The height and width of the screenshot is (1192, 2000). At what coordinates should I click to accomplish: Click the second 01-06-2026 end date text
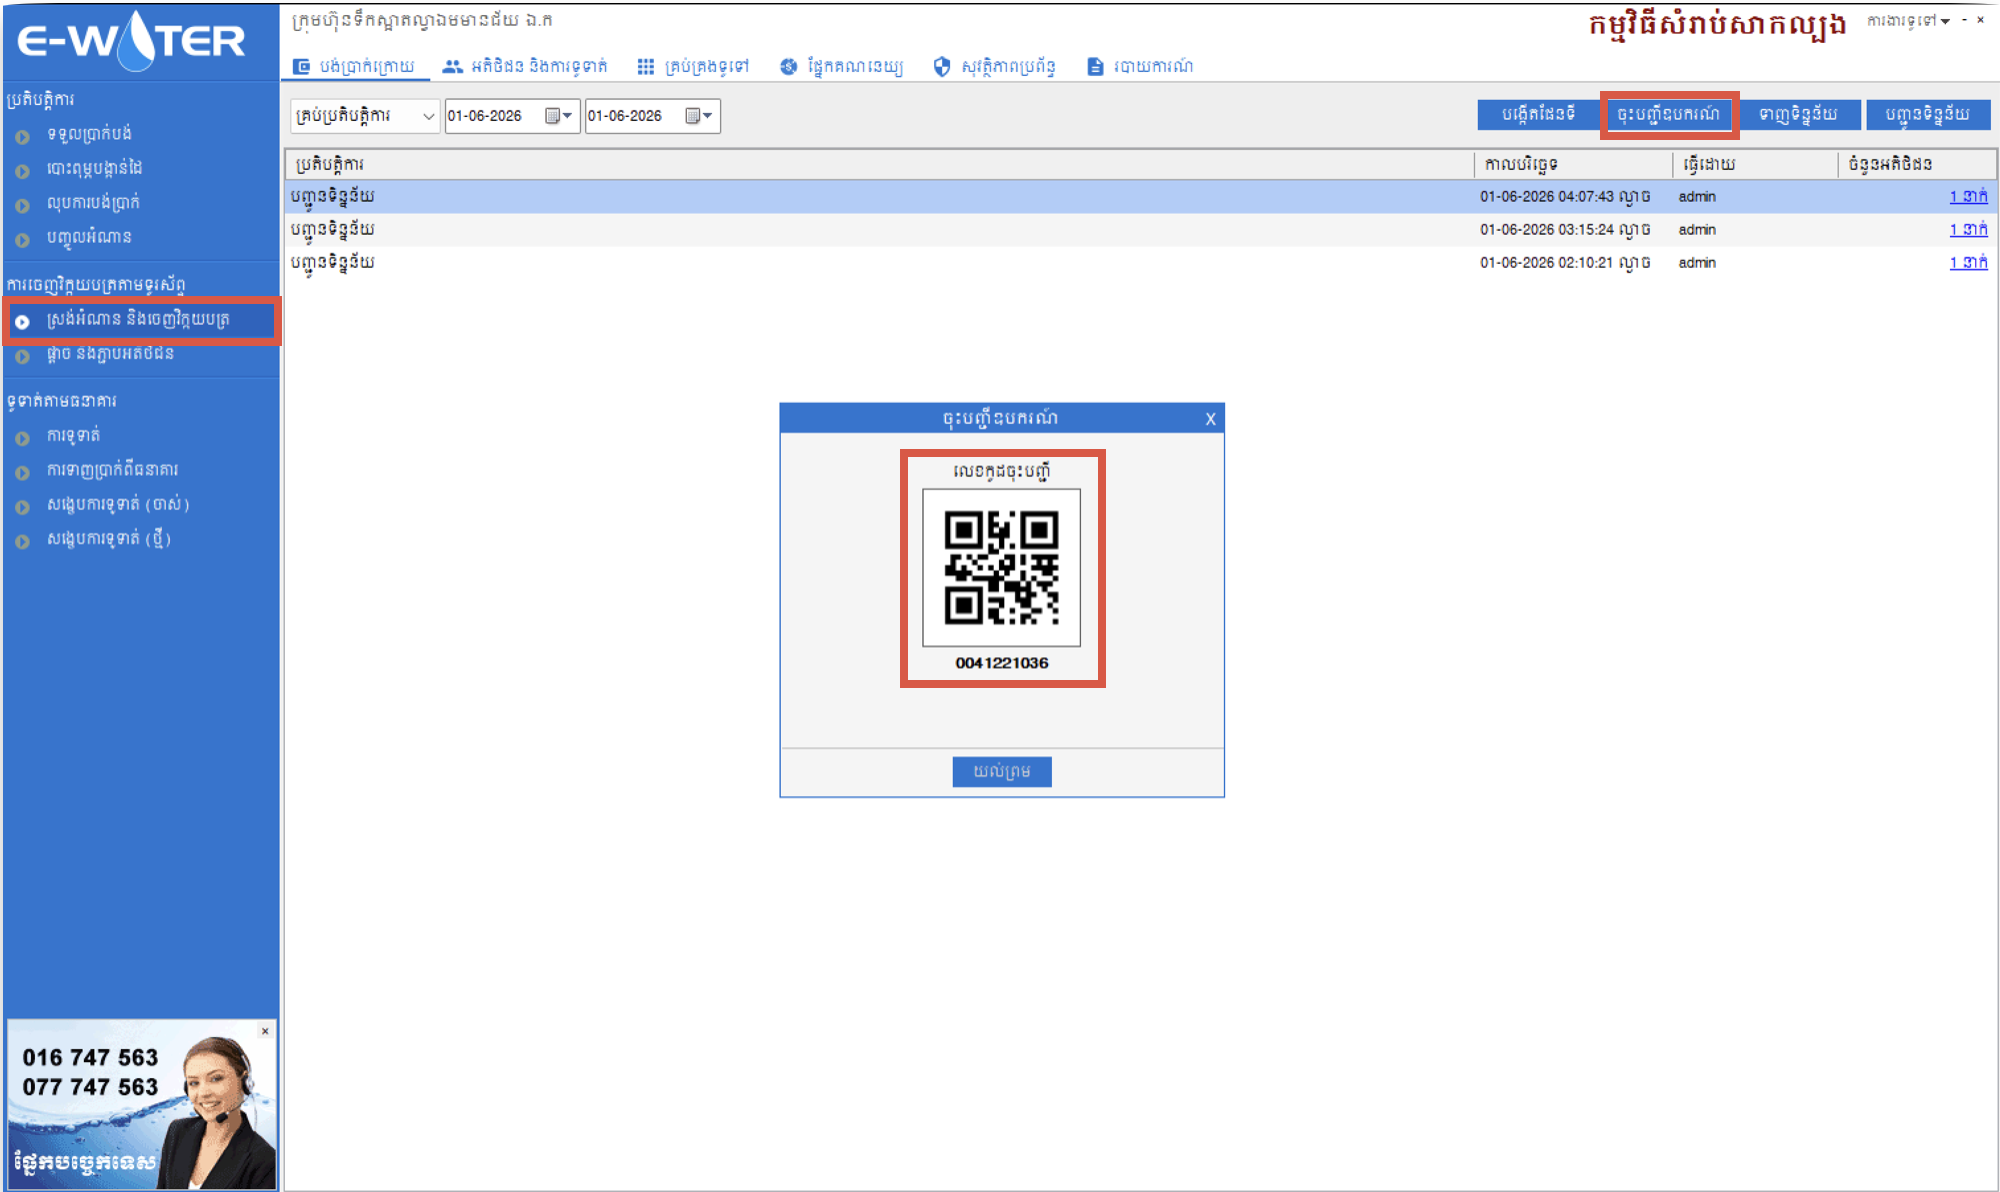[625, 116]
